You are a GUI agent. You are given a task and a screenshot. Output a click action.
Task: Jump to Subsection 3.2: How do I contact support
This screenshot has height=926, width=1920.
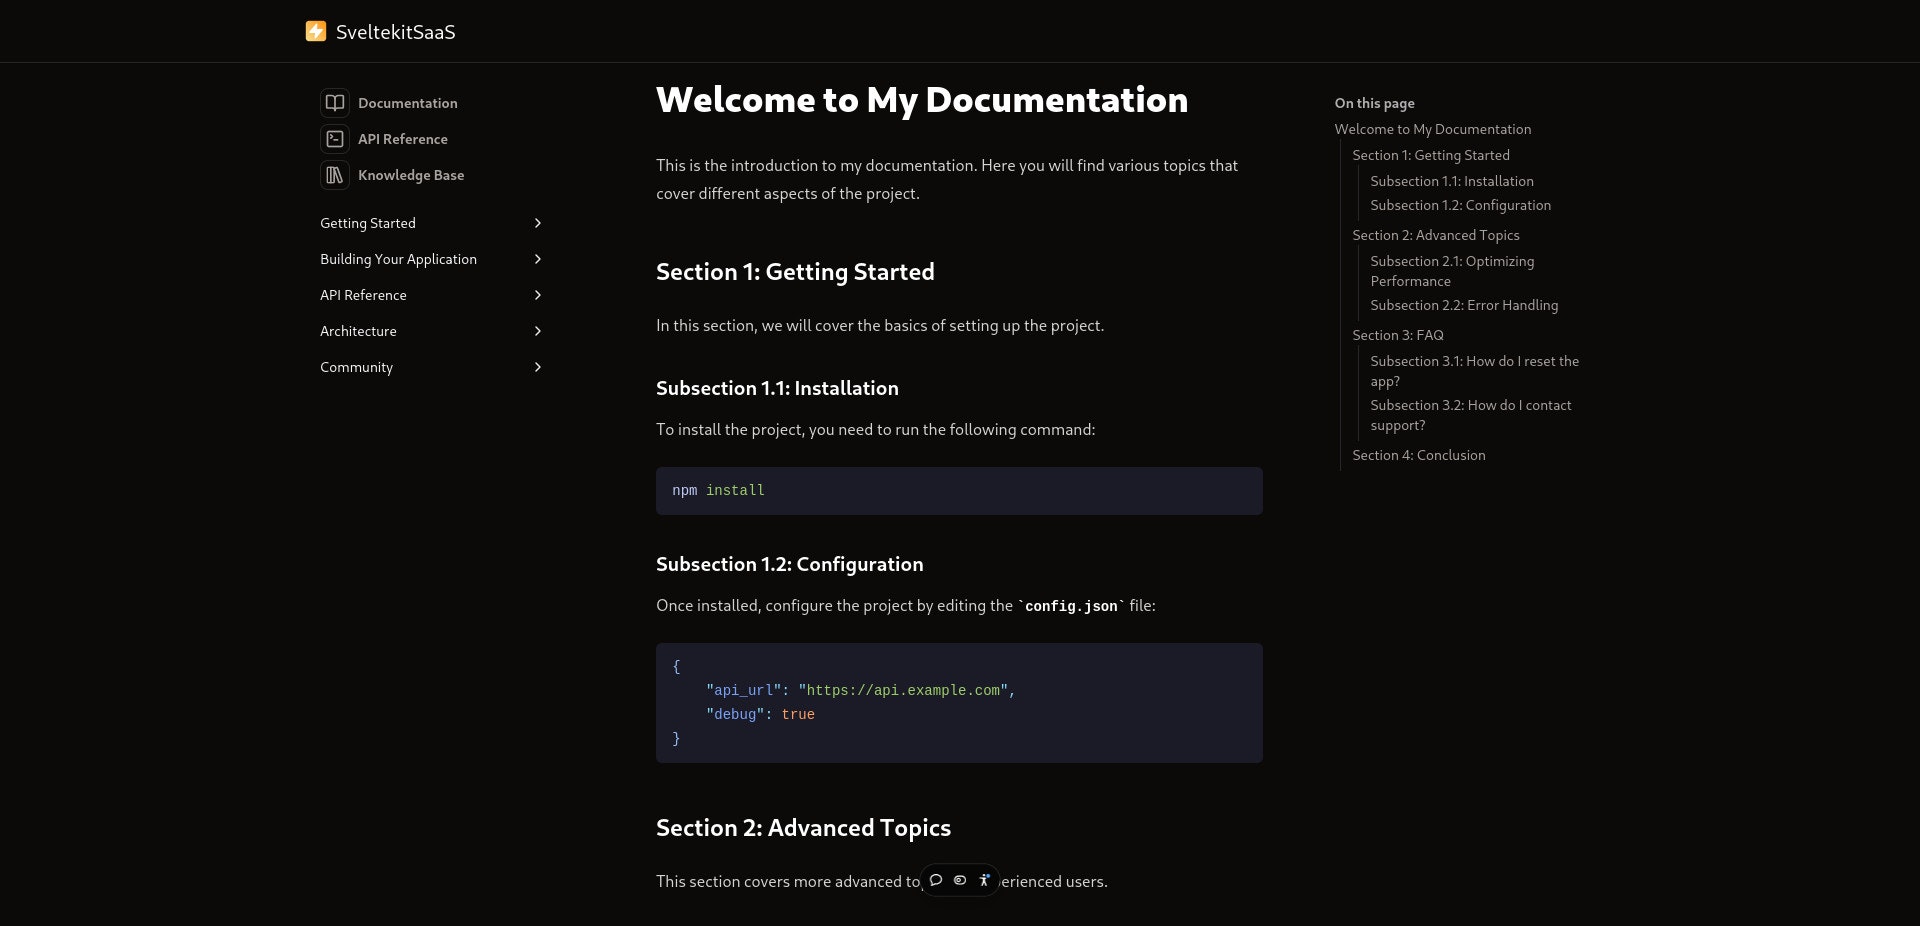(1471, 415)
